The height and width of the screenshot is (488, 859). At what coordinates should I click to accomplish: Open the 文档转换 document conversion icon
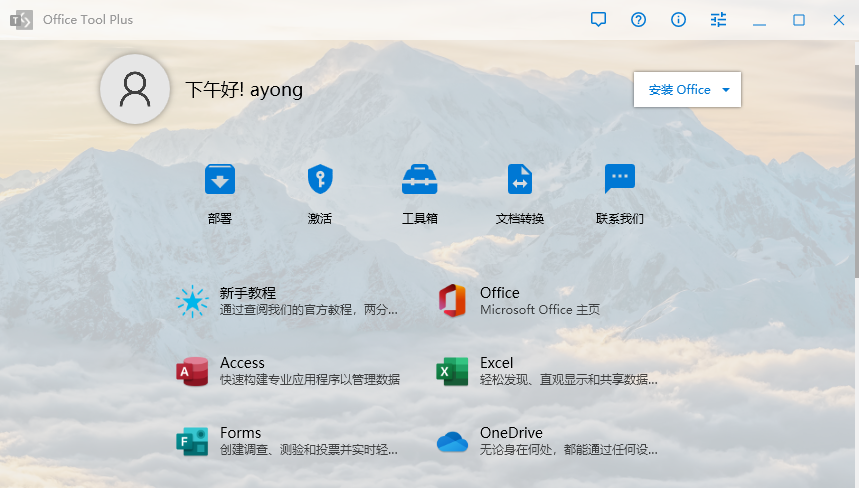point(520,179)
